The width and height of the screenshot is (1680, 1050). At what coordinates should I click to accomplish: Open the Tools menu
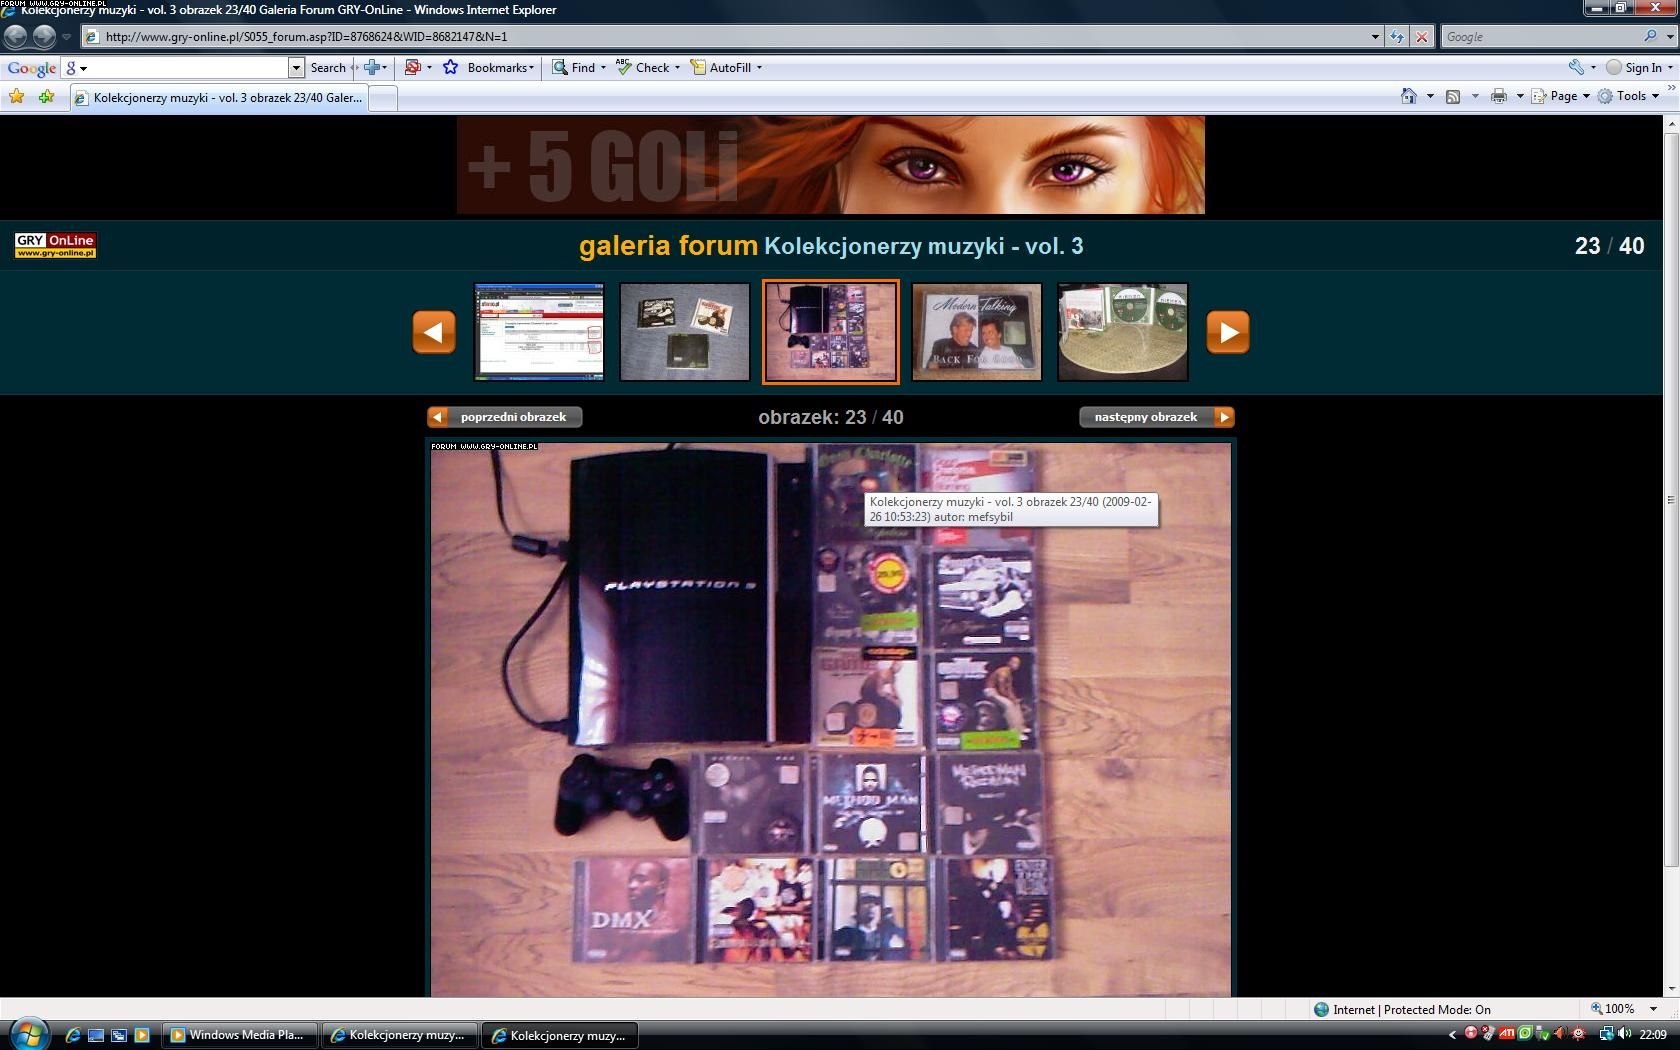[1629, 96]
